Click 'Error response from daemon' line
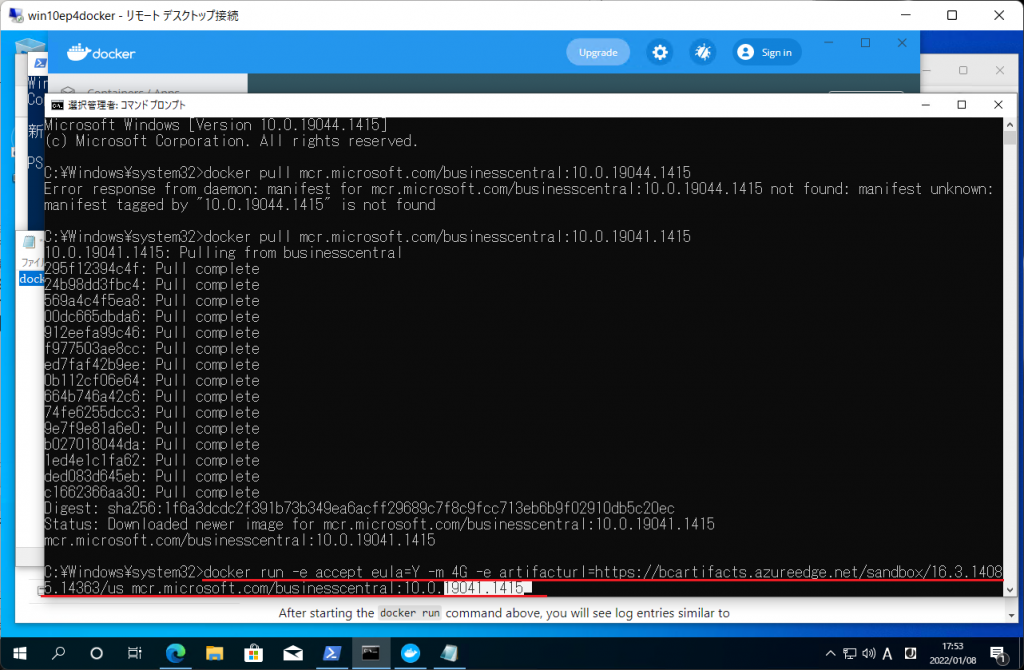 (x=519, y=189)
